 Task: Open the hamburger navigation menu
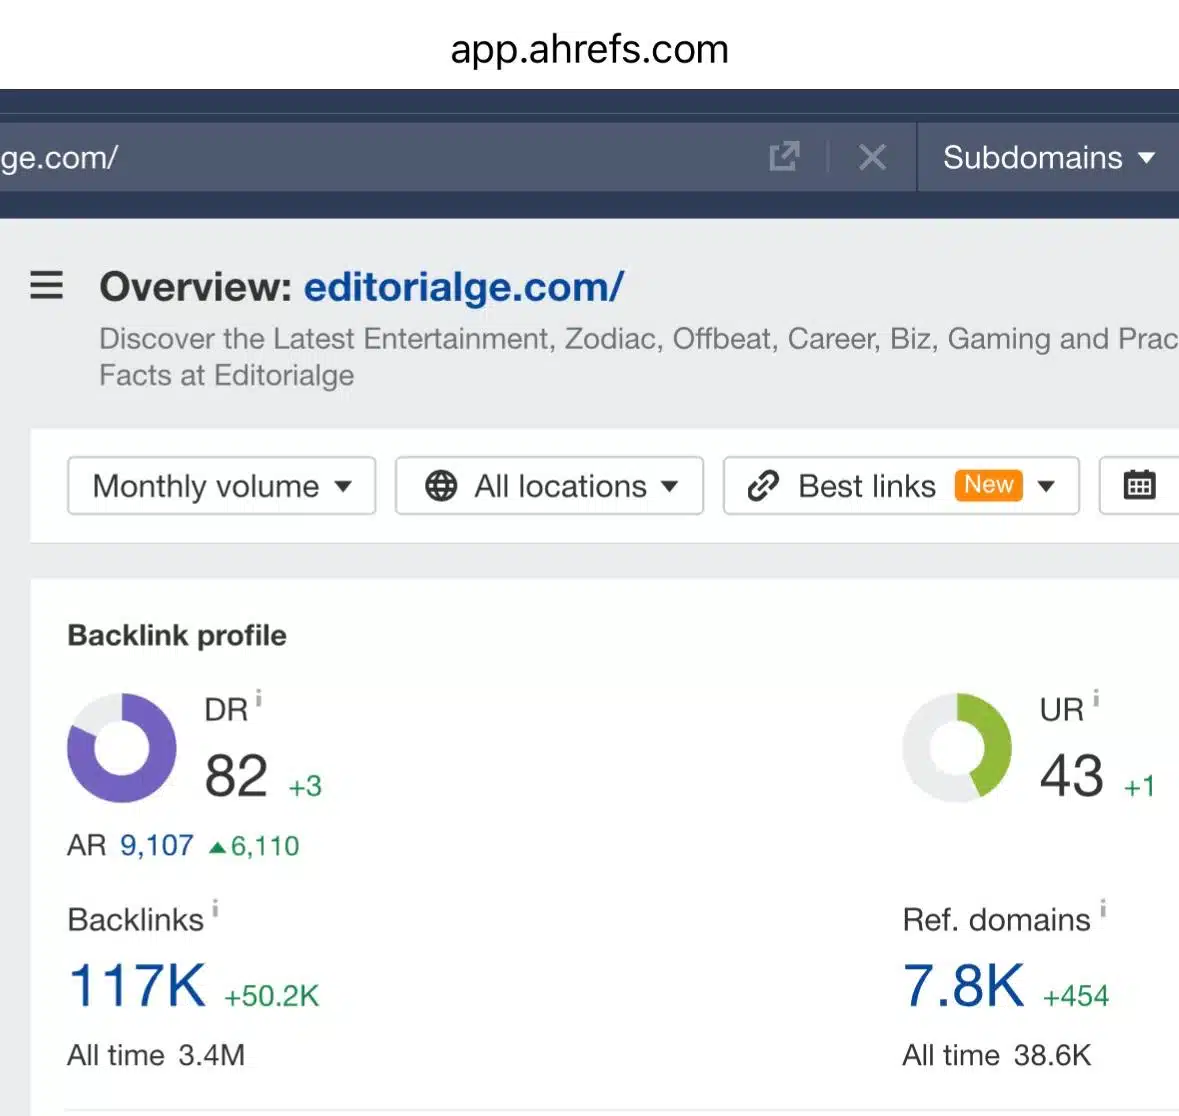[x=46, y=286]
